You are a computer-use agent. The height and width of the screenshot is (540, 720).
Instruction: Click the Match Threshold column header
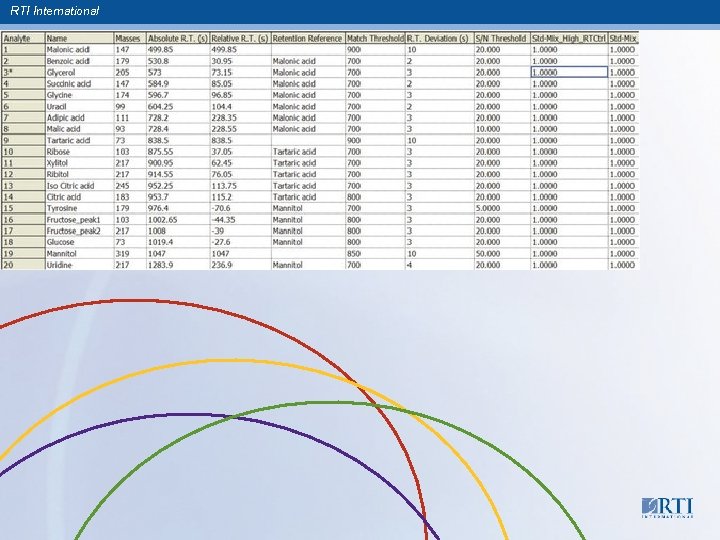[375, 39]
